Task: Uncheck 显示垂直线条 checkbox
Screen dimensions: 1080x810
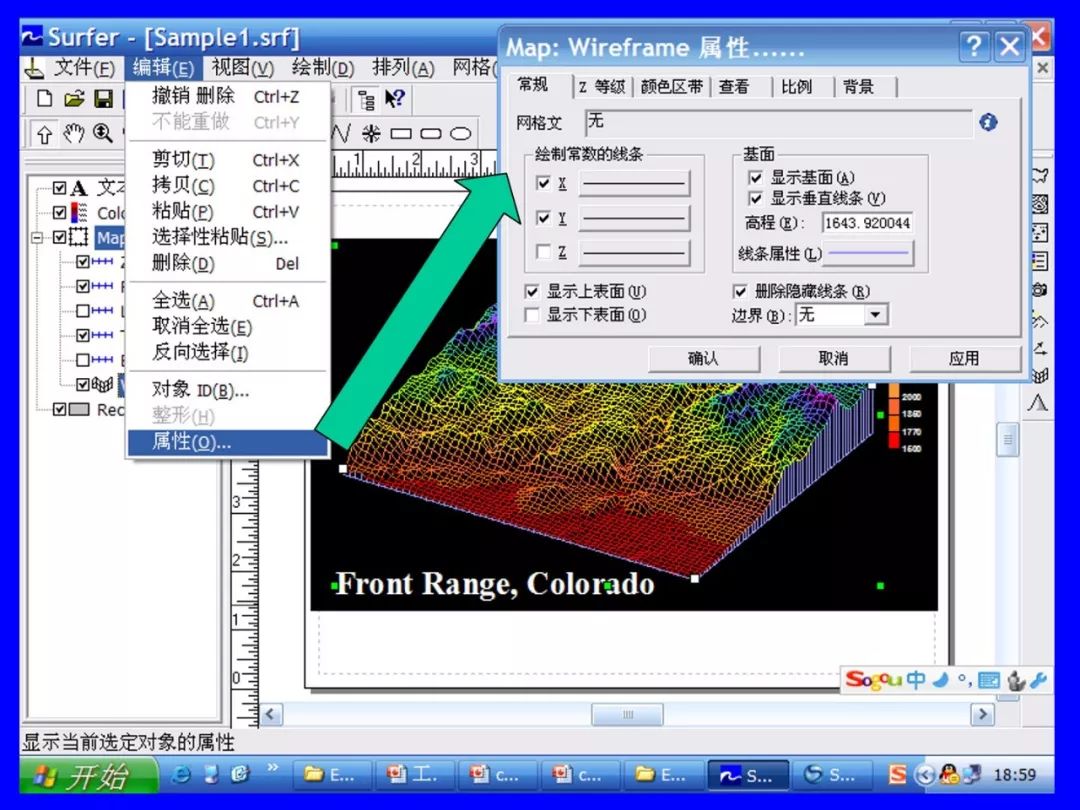Action: [x=756, y=198]
